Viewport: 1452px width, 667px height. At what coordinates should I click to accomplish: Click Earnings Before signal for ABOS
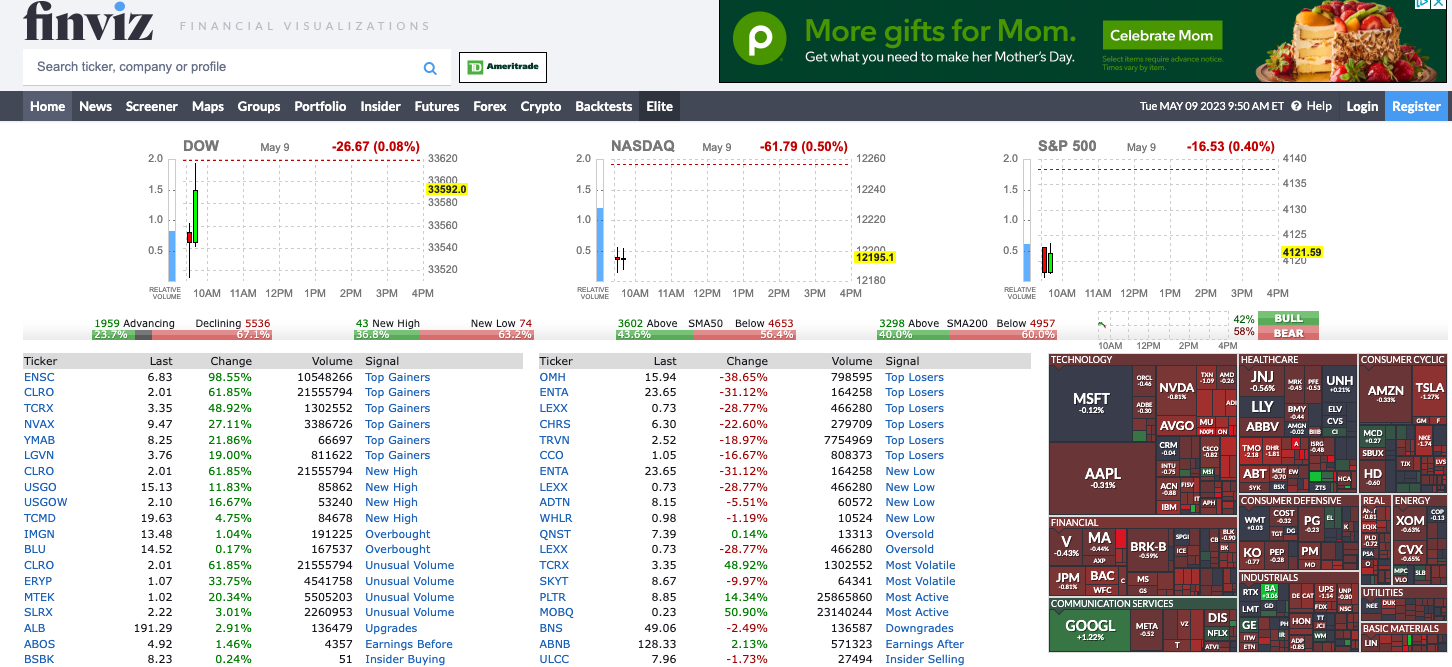409,644
